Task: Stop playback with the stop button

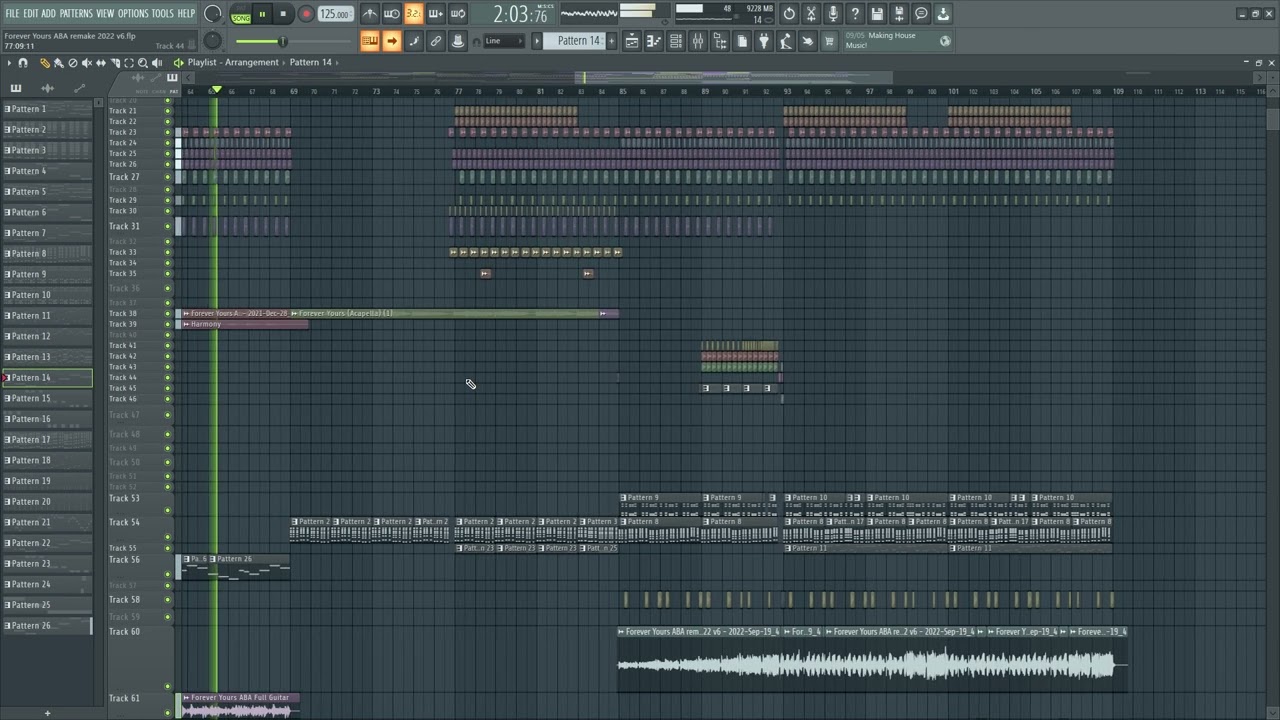Action: click(x=283, y=14)
